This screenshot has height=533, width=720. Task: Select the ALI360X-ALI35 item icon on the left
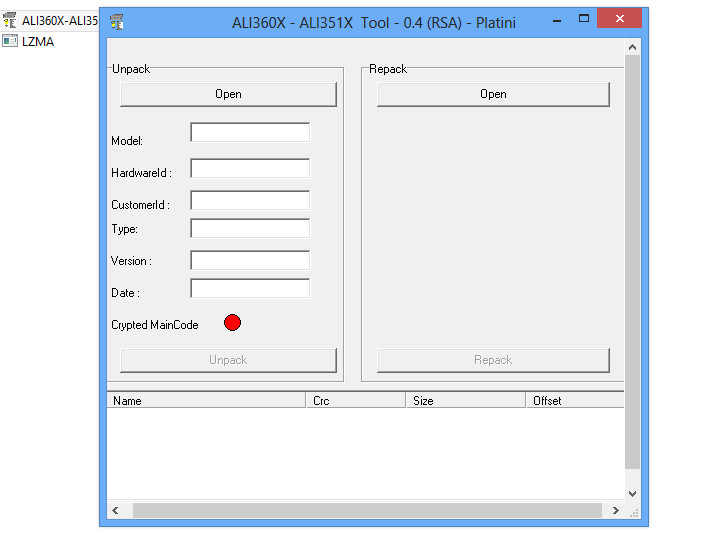10,21
